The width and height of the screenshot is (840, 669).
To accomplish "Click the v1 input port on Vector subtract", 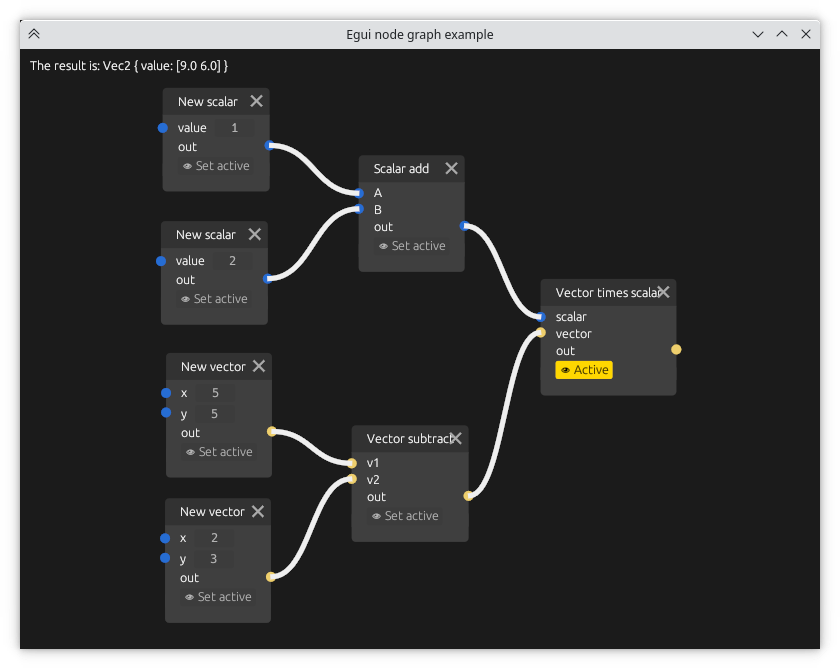I will (352, 463).
